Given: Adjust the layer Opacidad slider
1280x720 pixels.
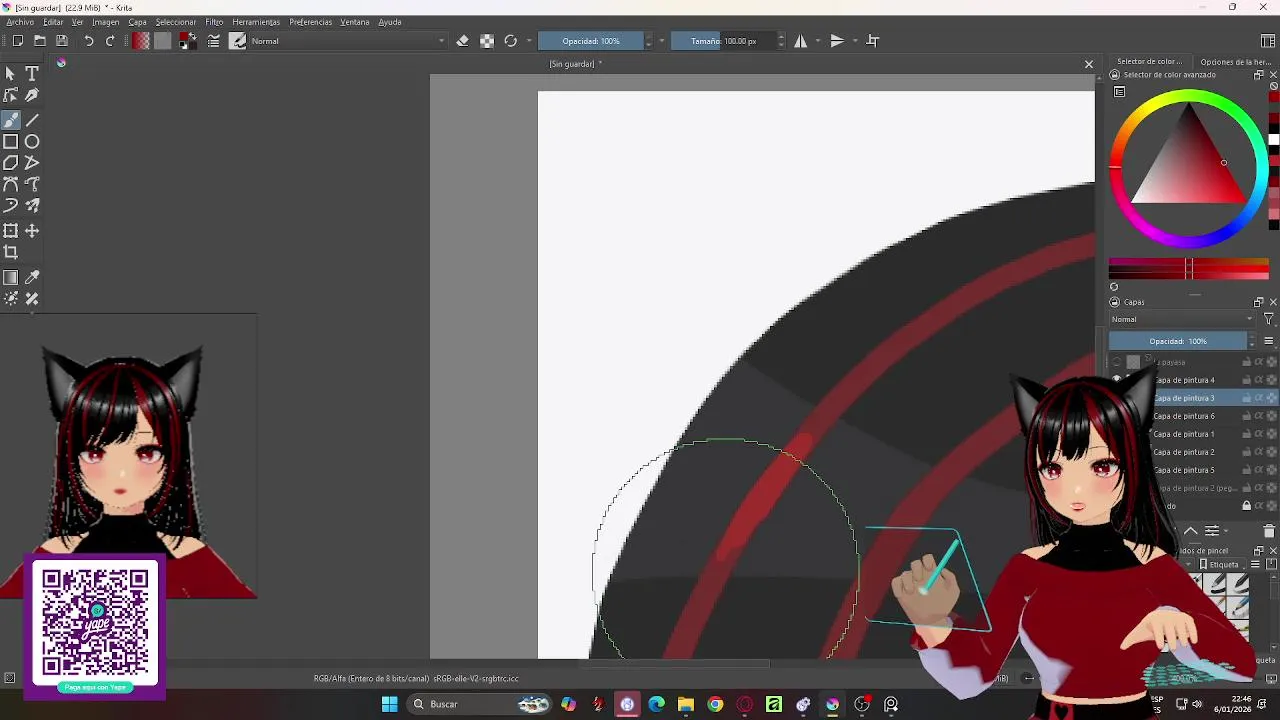Looking at the screenshot, I should click(1177, 341).
